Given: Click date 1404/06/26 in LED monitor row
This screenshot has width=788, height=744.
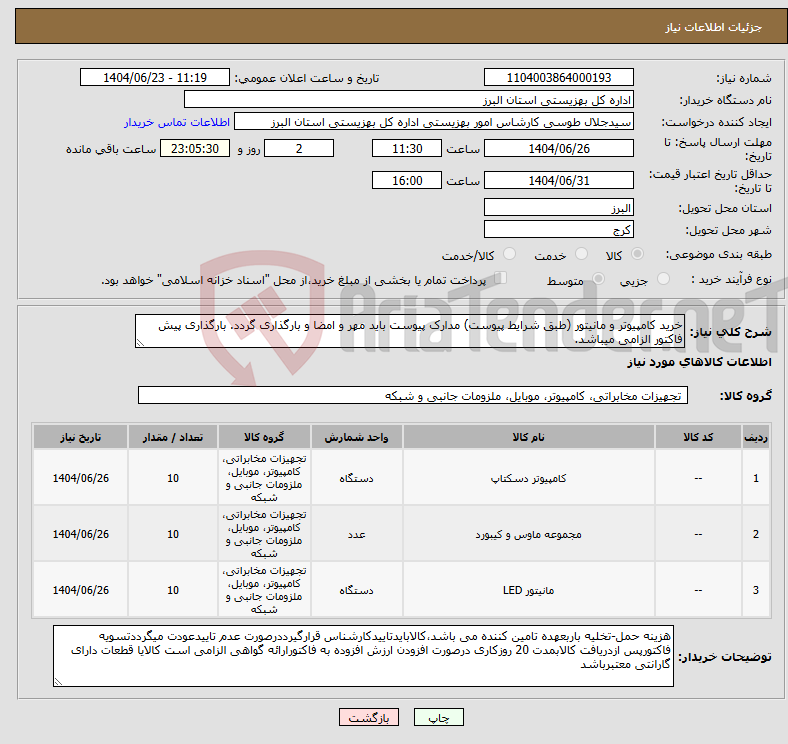Looking at the screenshot, I should pos(80,590).
